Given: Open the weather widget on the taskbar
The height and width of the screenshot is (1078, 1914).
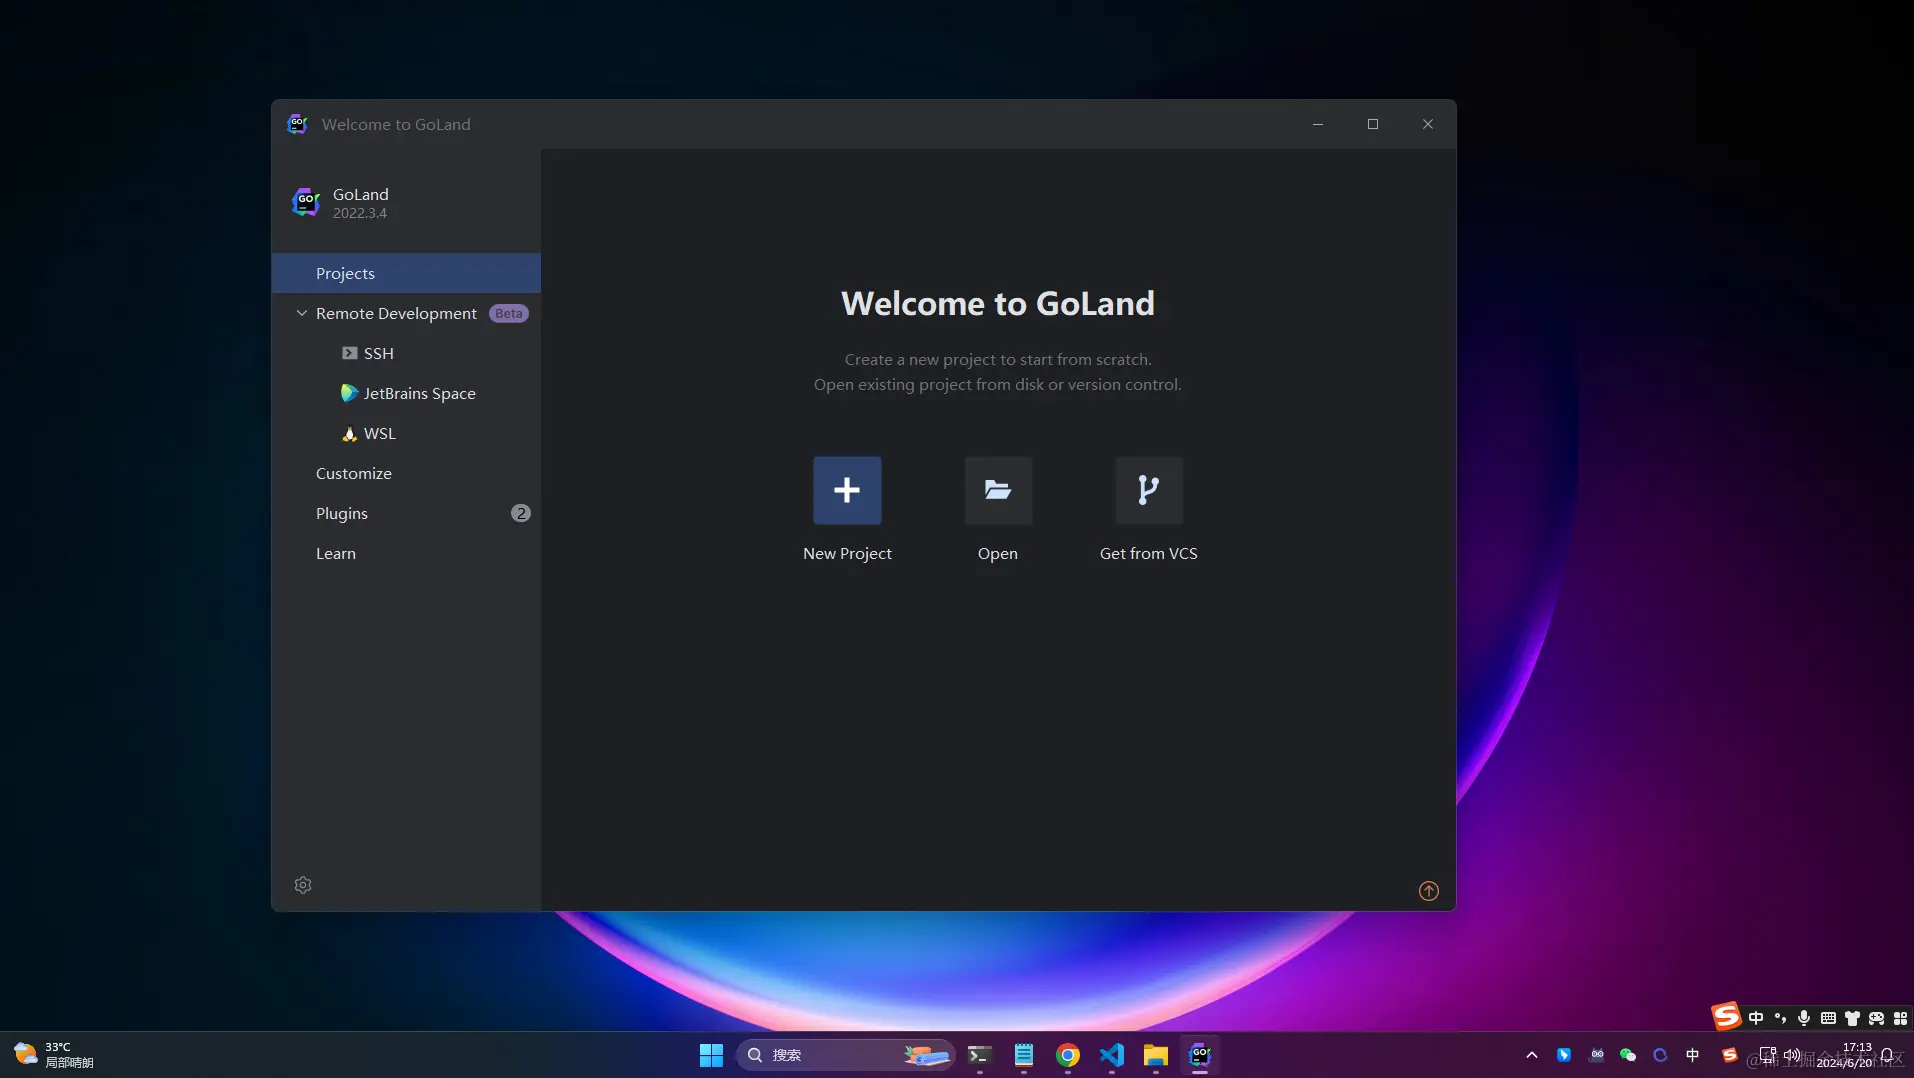Looking at the screenshot, I should pos(54,1055).
